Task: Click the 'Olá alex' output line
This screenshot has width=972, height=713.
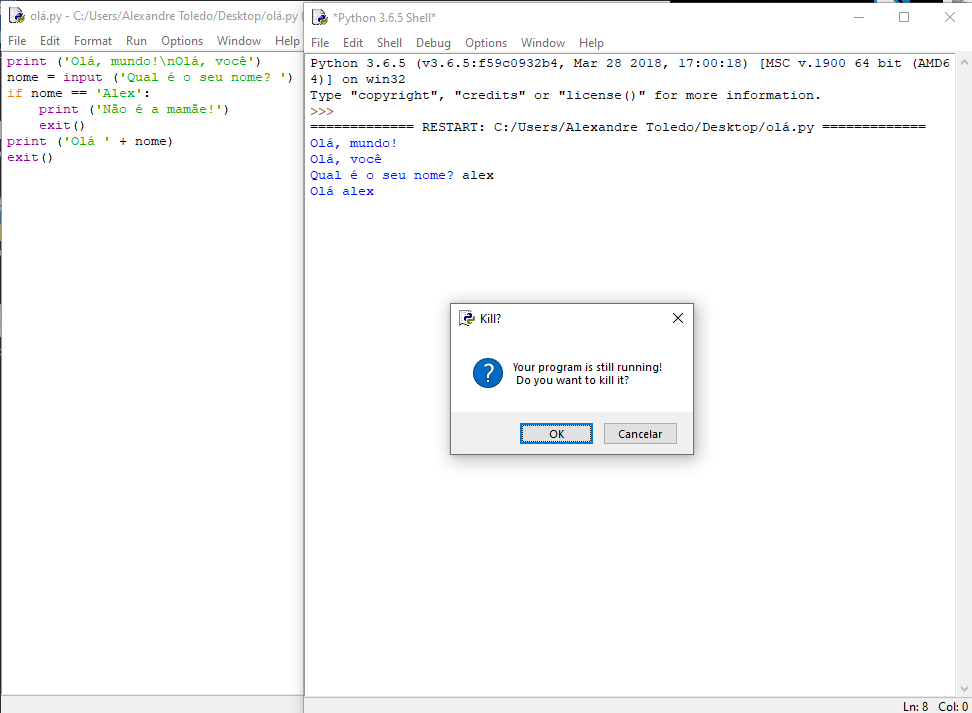Action: [342, 191]
